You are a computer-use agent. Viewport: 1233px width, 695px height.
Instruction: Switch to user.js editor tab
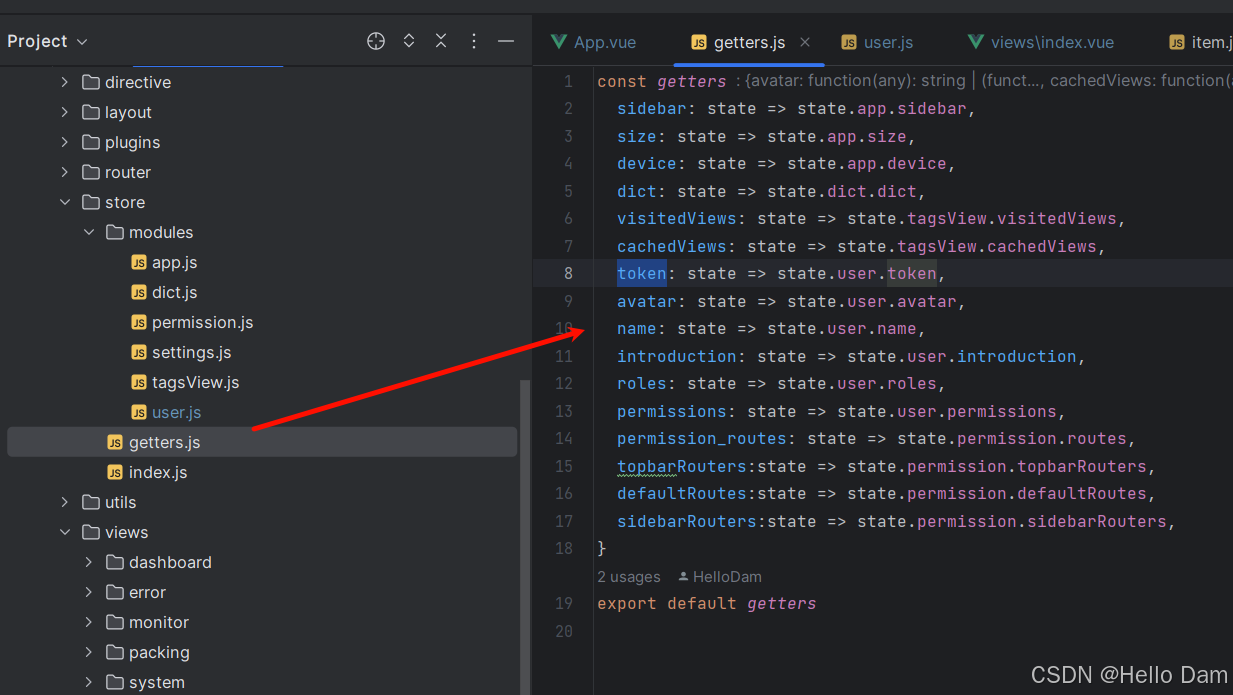pyautogui.click(x=877, y=42)
